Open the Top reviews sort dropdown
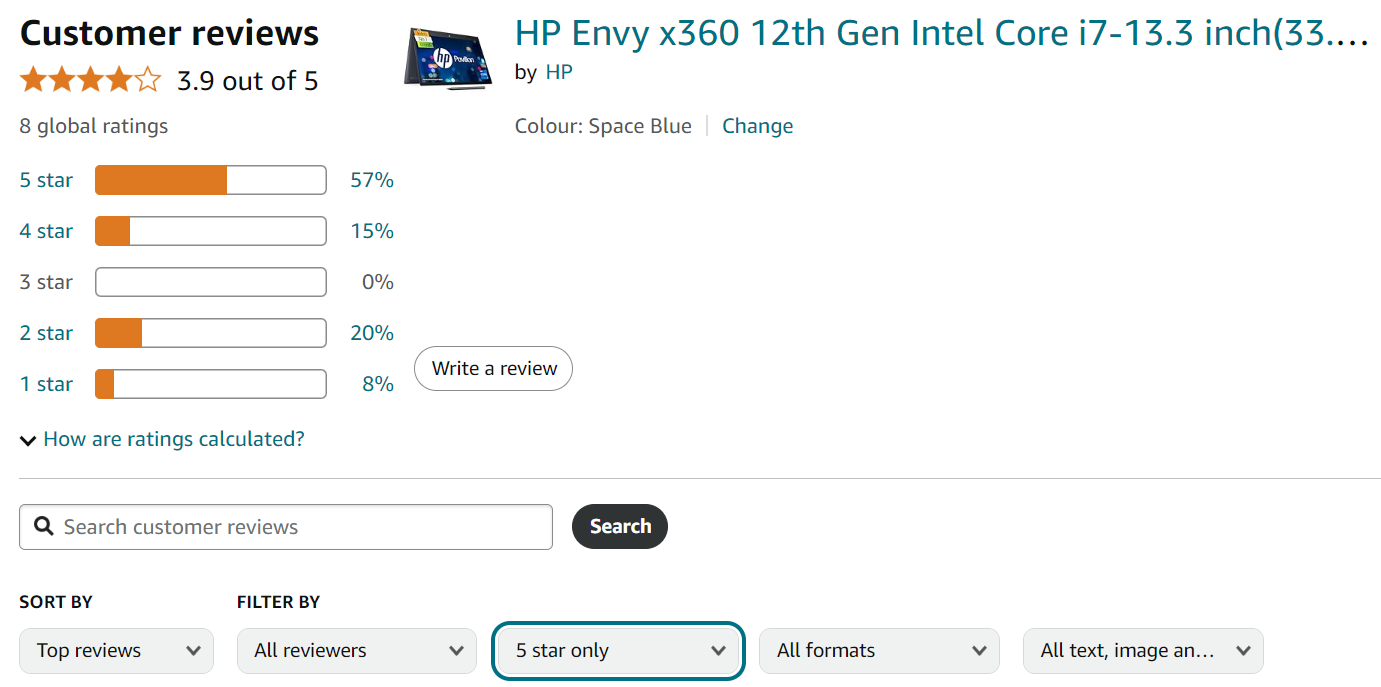Viewport: 1381px width, 687px height. coord(116,650)
